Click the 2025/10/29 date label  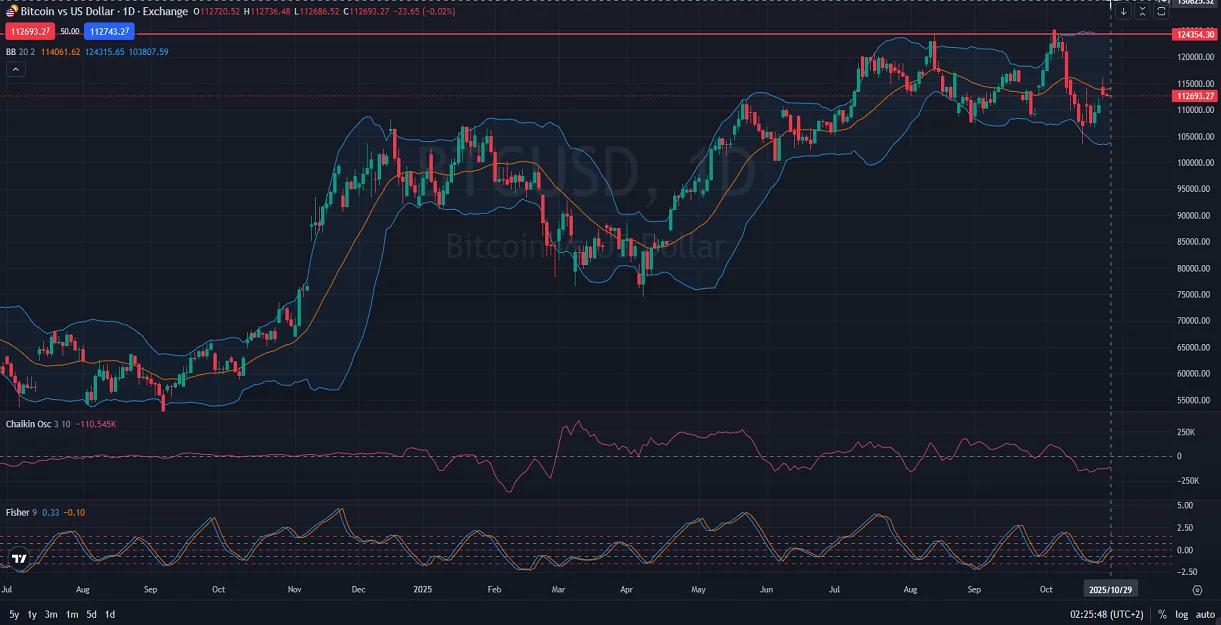click(x=1109, y=589)
